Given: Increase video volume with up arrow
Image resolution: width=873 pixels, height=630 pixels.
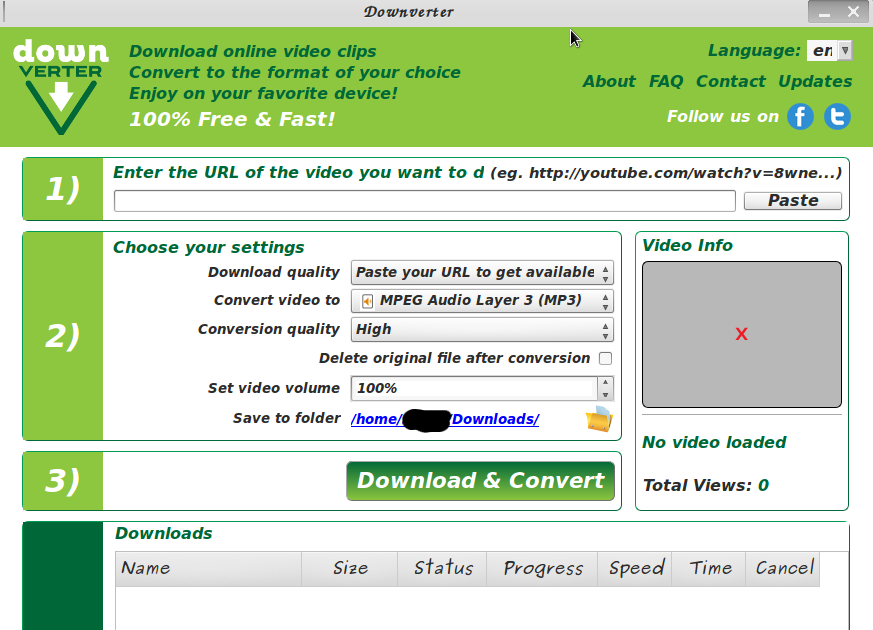Looking at the screenshot, I should pyautogui.click(x=605, y=382).
